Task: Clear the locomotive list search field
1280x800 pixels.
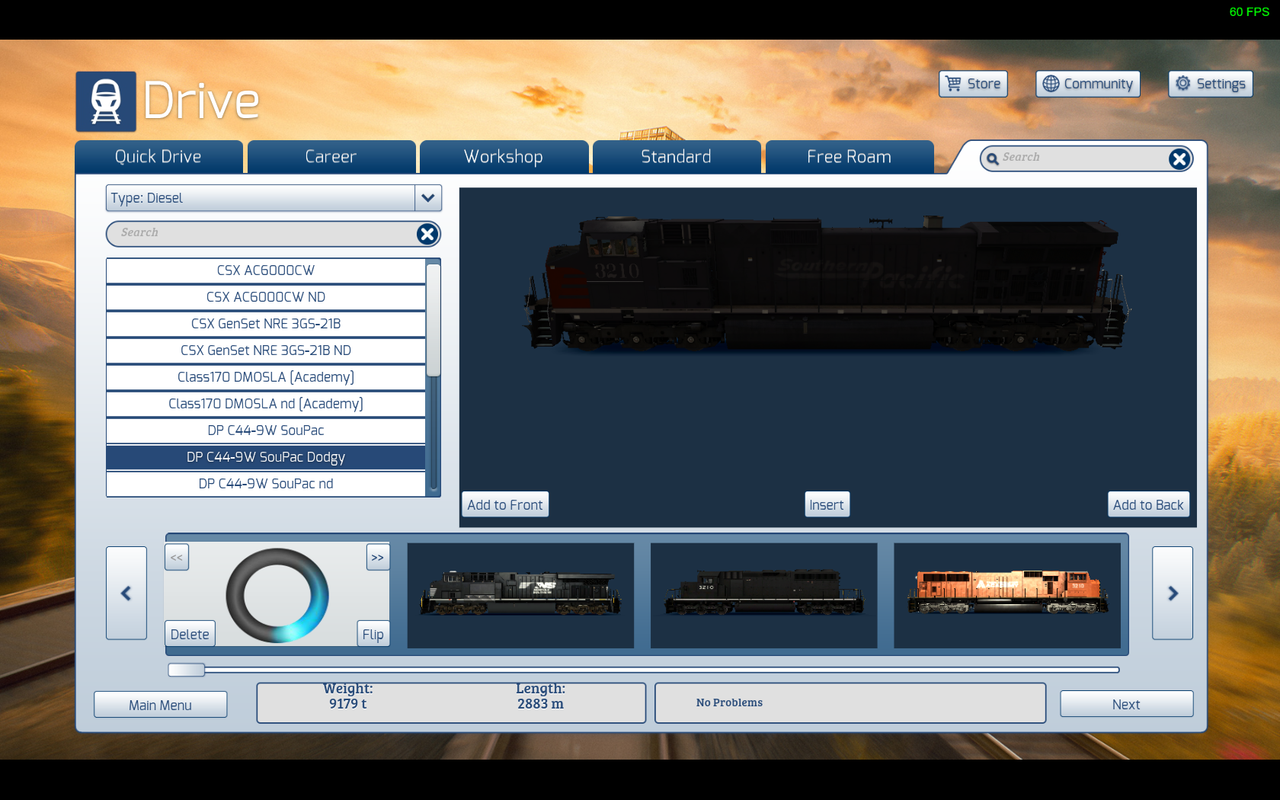Action: coord(427,234)
